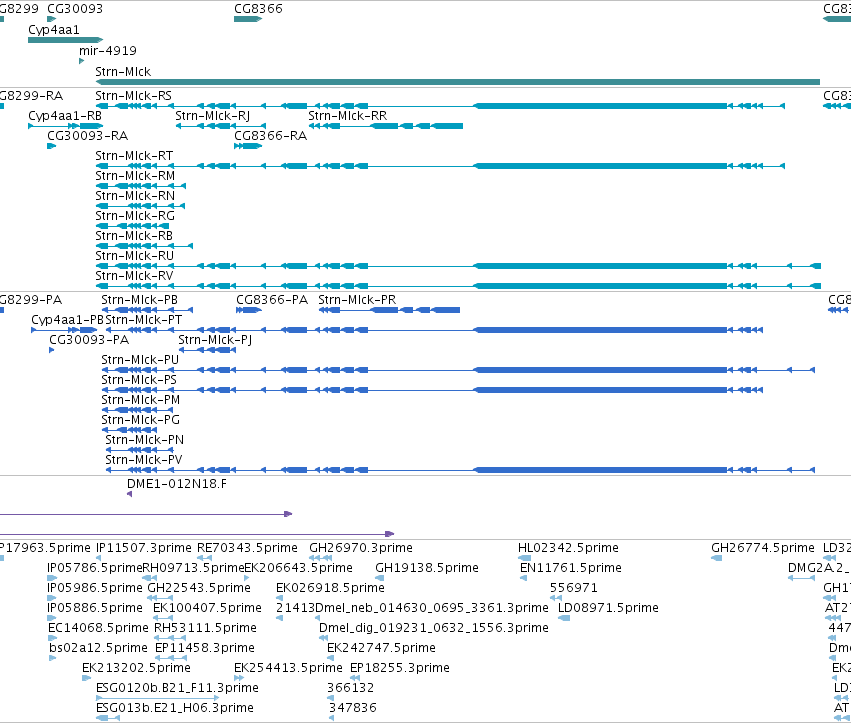Select the EP11458.3prime EST label

click(x=205, y=649)
